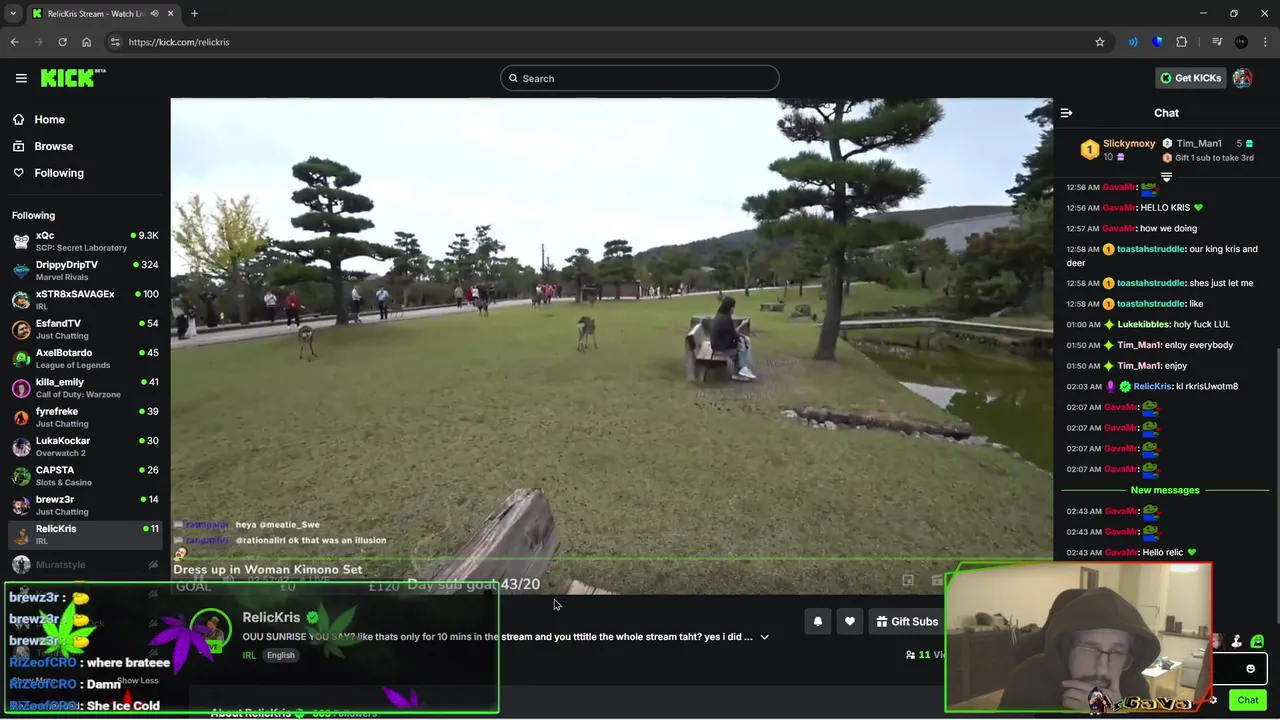Viewport: 1280px width, 720px height.
Task: Send message with green Chat button
Action: coord(1247,700)
